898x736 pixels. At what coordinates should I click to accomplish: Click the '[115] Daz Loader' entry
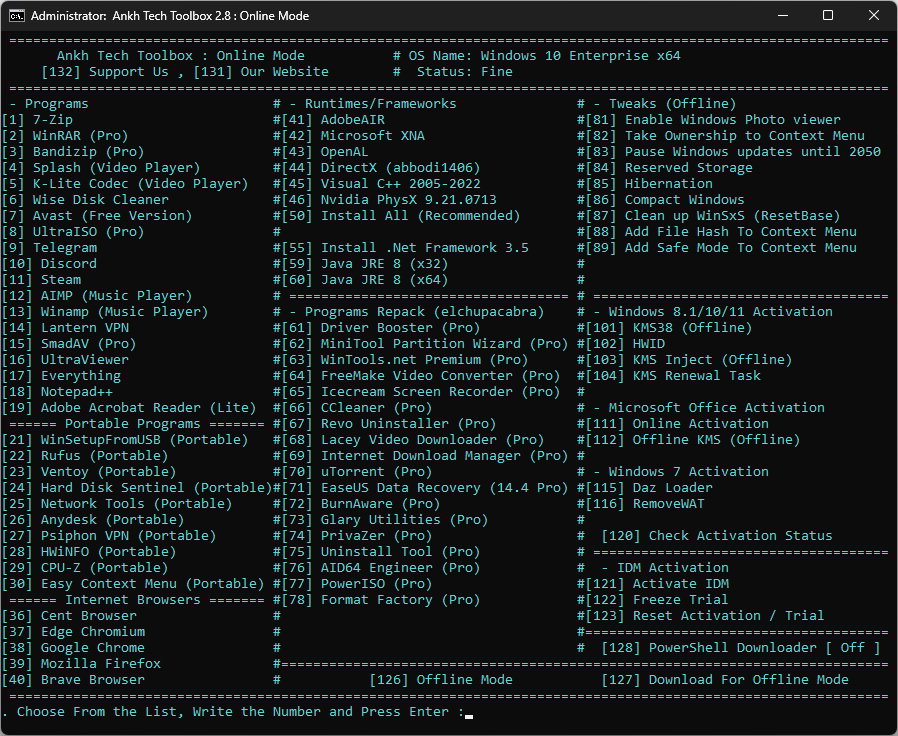(649, 489)
